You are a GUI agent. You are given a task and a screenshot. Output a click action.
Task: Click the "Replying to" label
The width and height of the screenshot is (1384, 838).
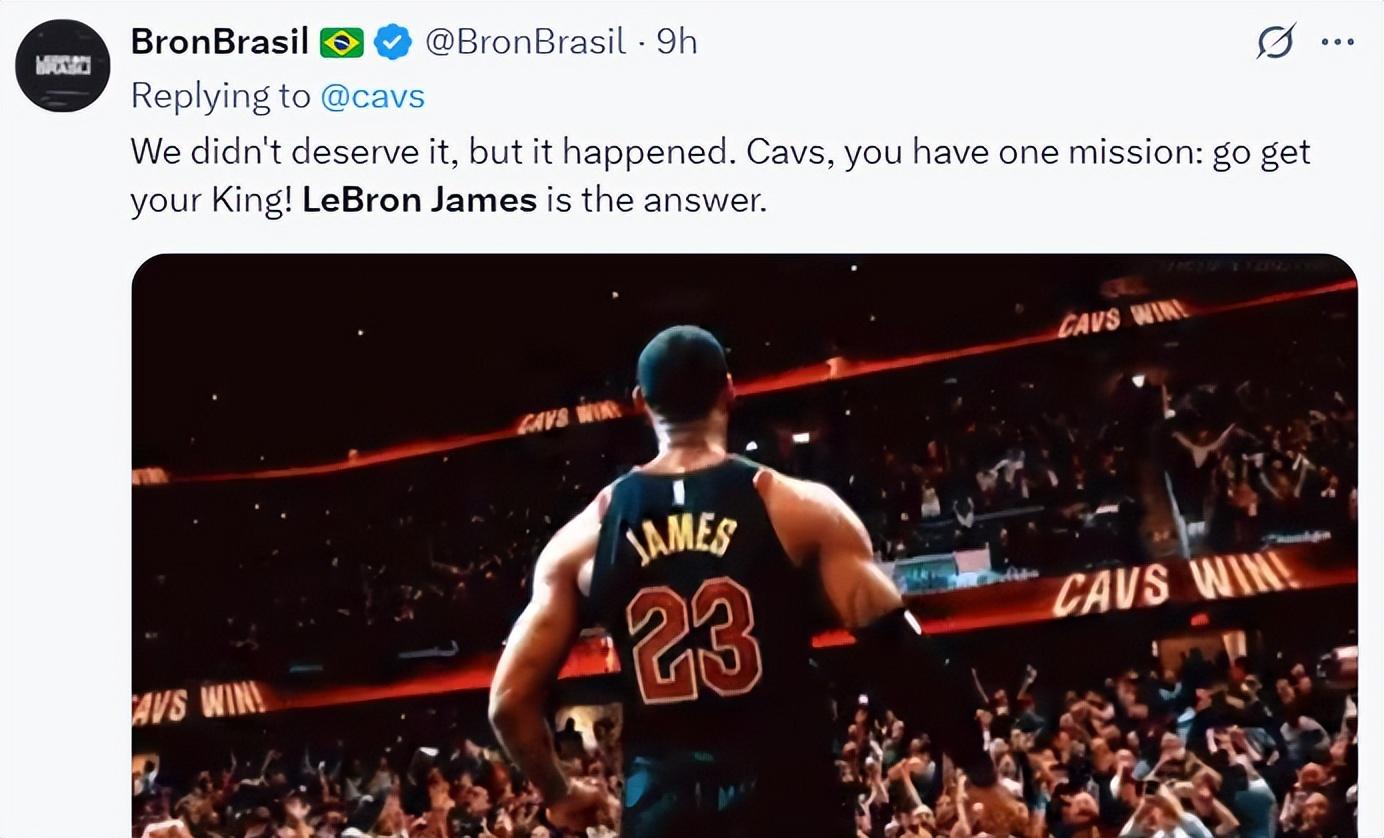tap(221, 96)
